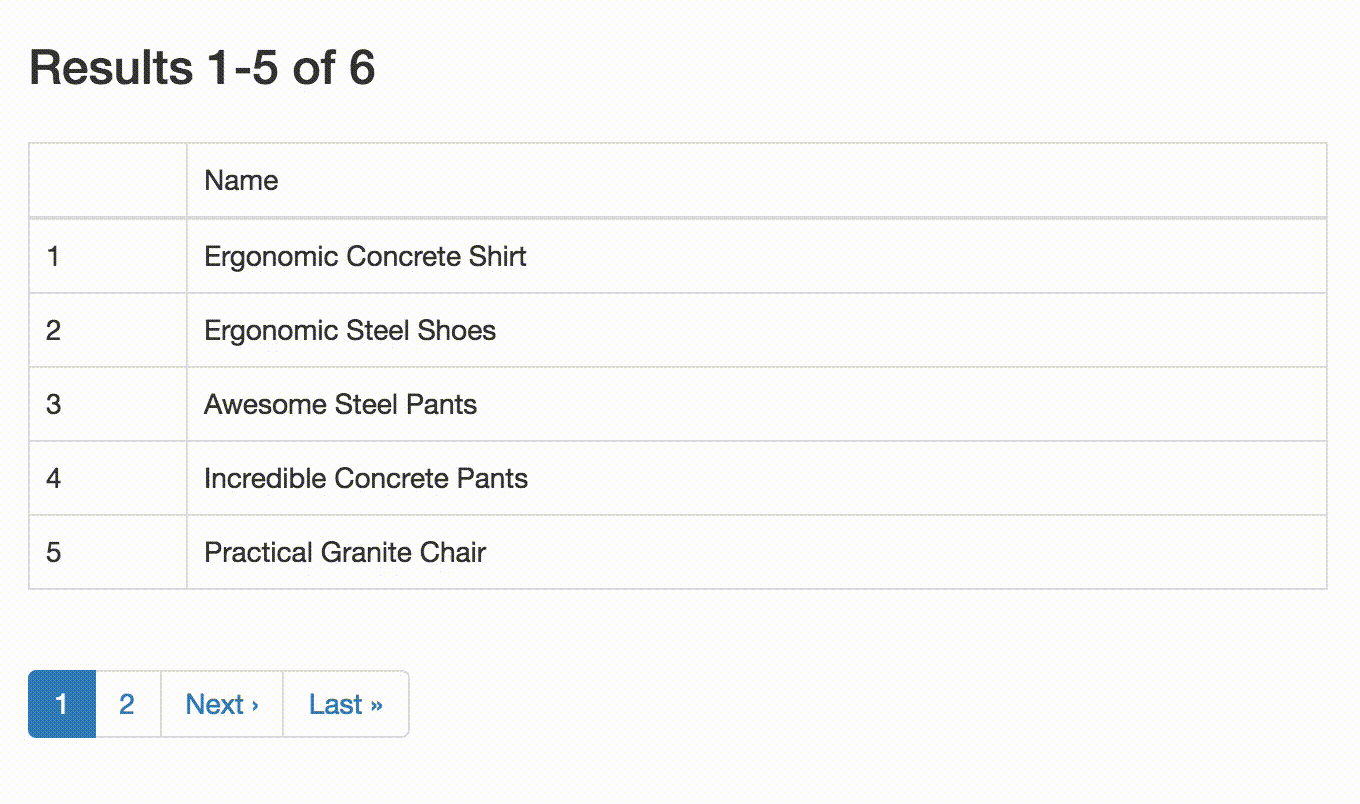Viewport: 1360px width, 804px height.
Task: Select Practical Granite Chair row name
Action: (345, 553)
